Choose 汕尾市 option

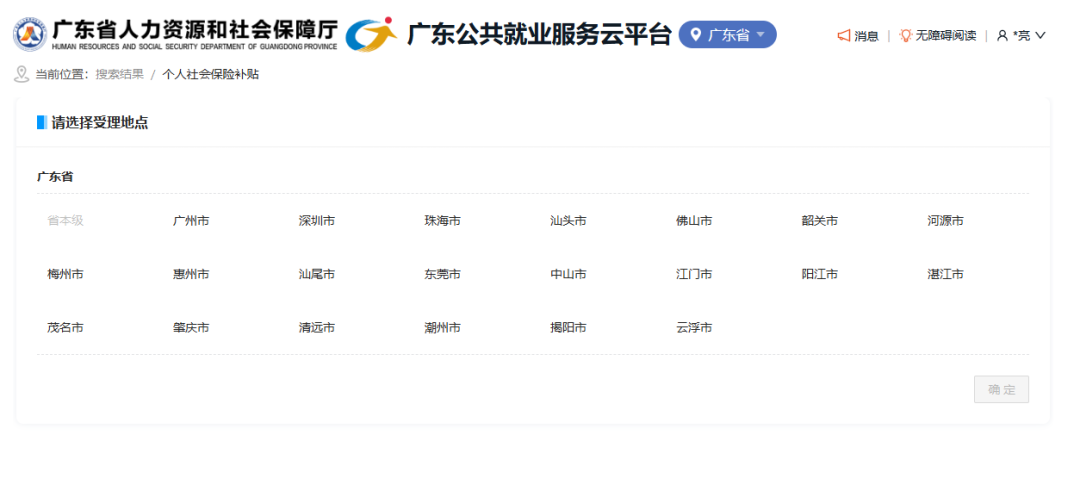click(x=317, y=274)
